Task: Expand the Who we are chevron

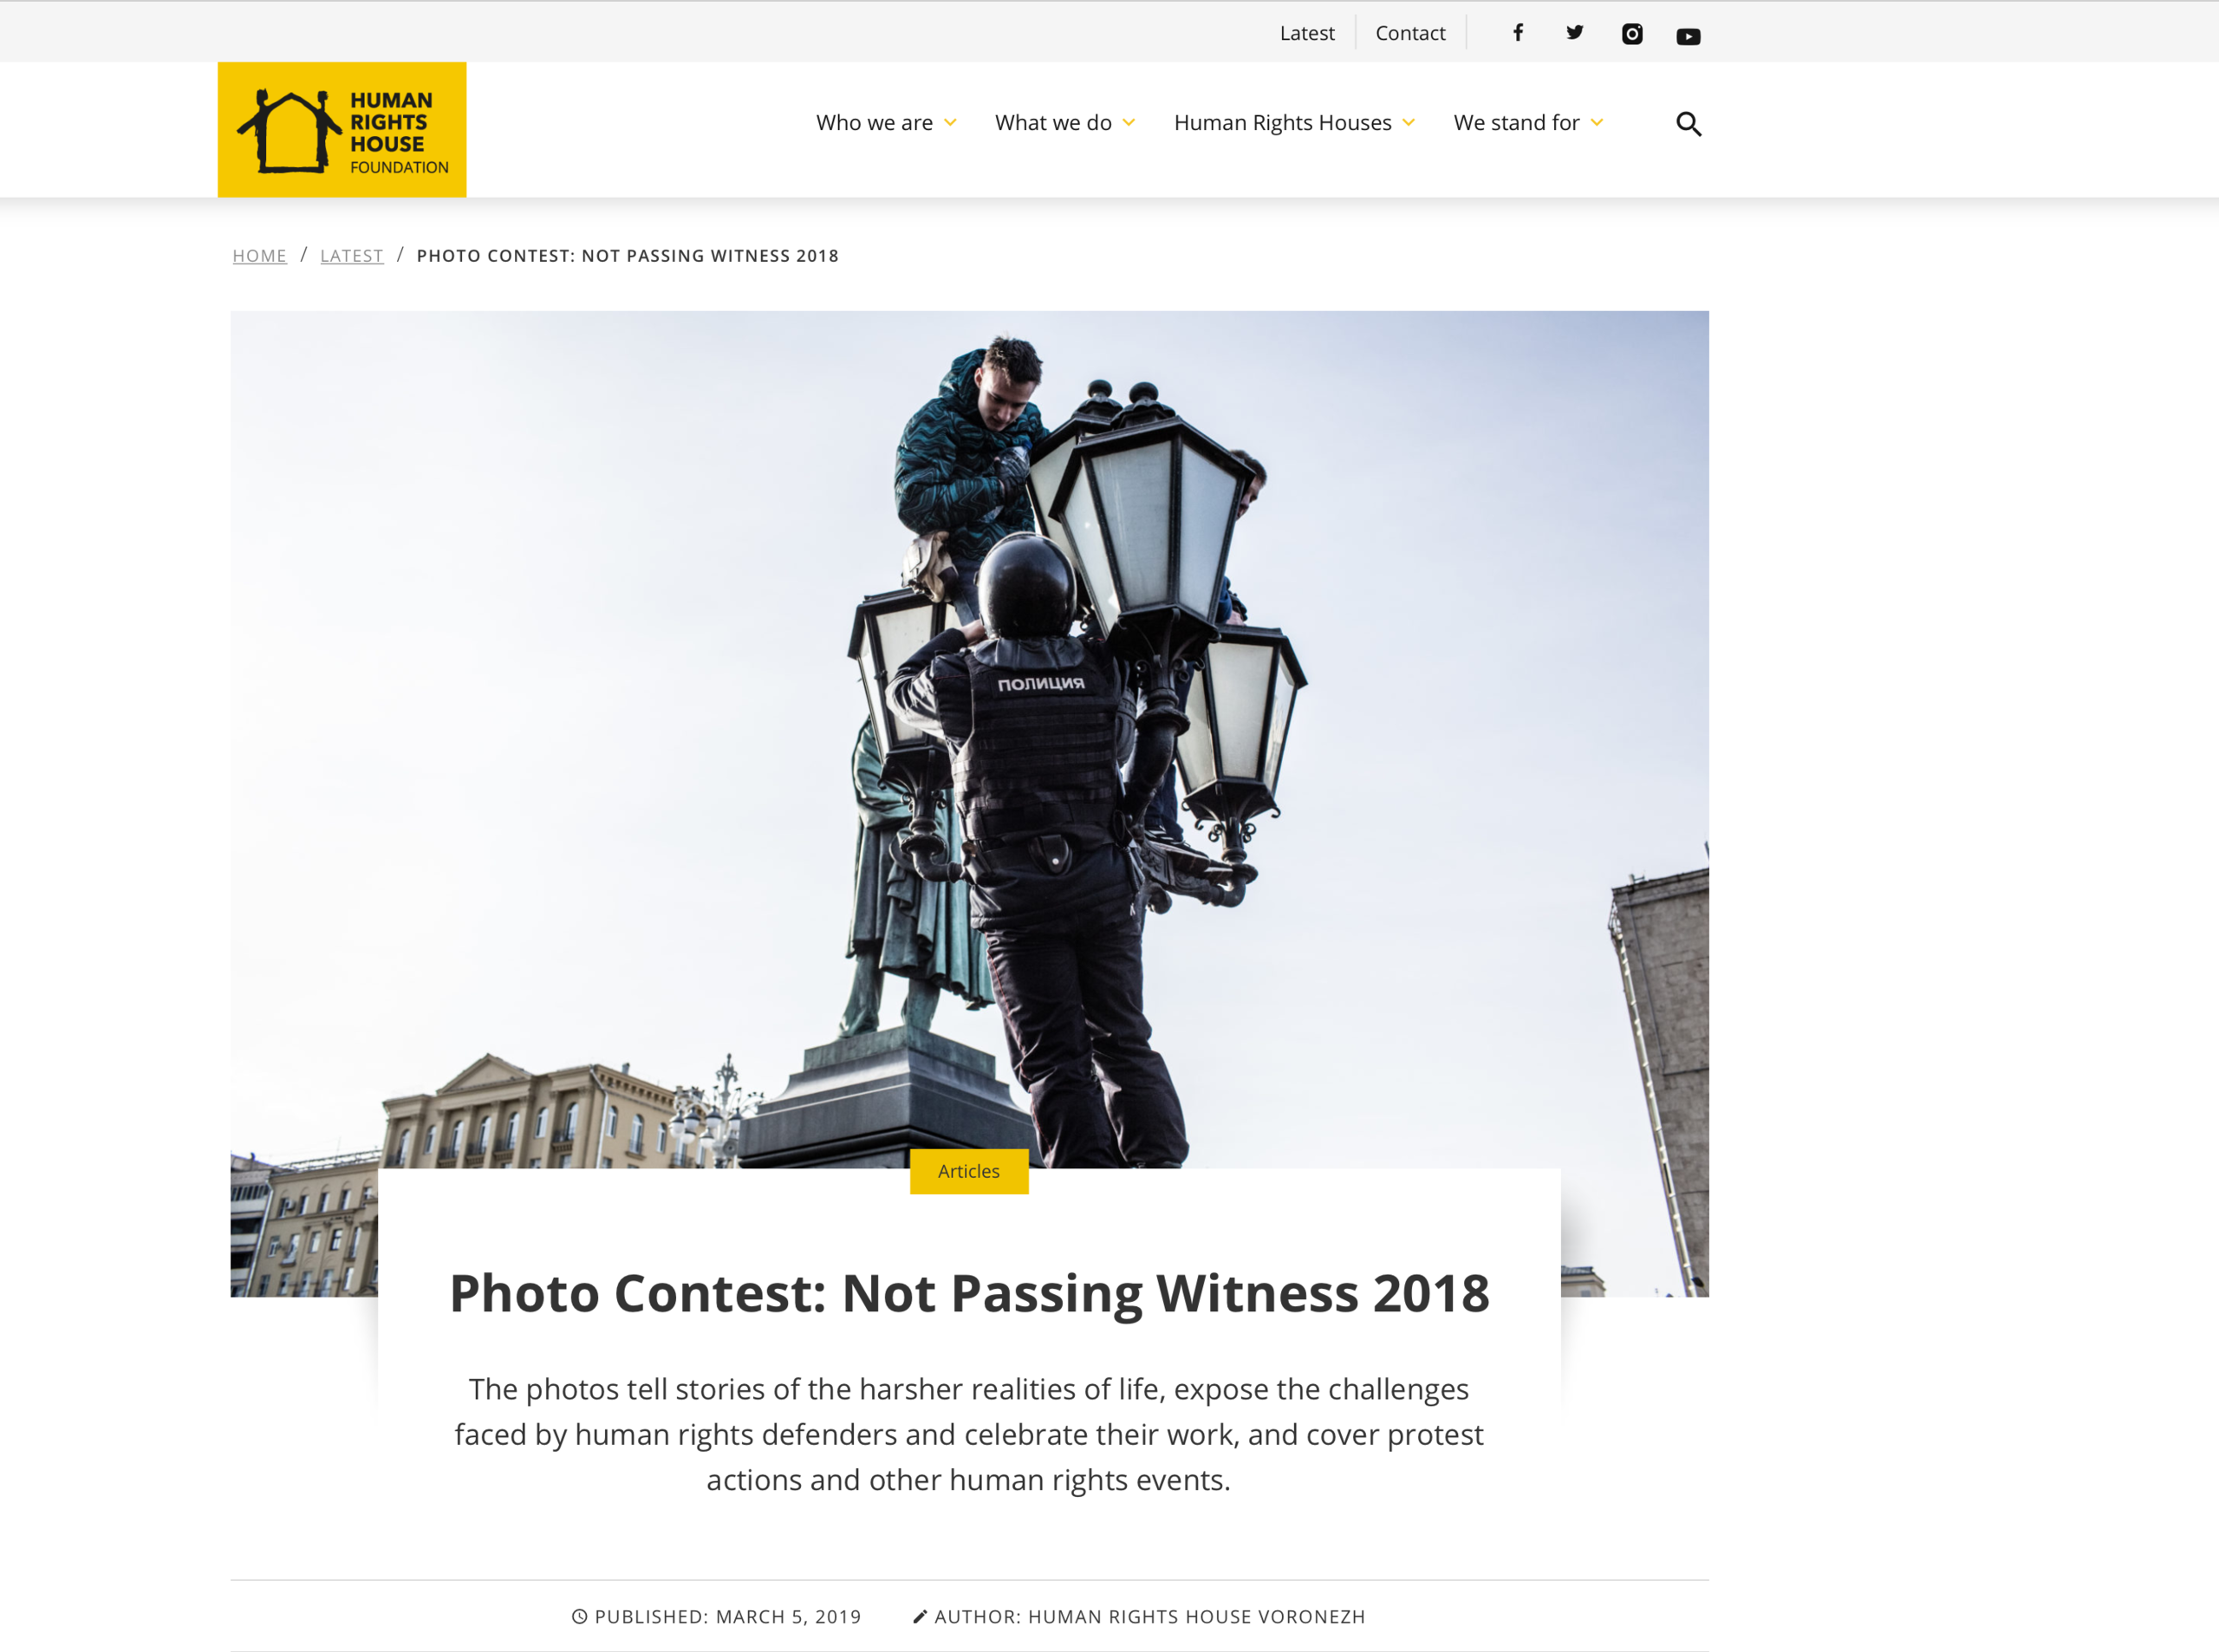Action: 951,123
